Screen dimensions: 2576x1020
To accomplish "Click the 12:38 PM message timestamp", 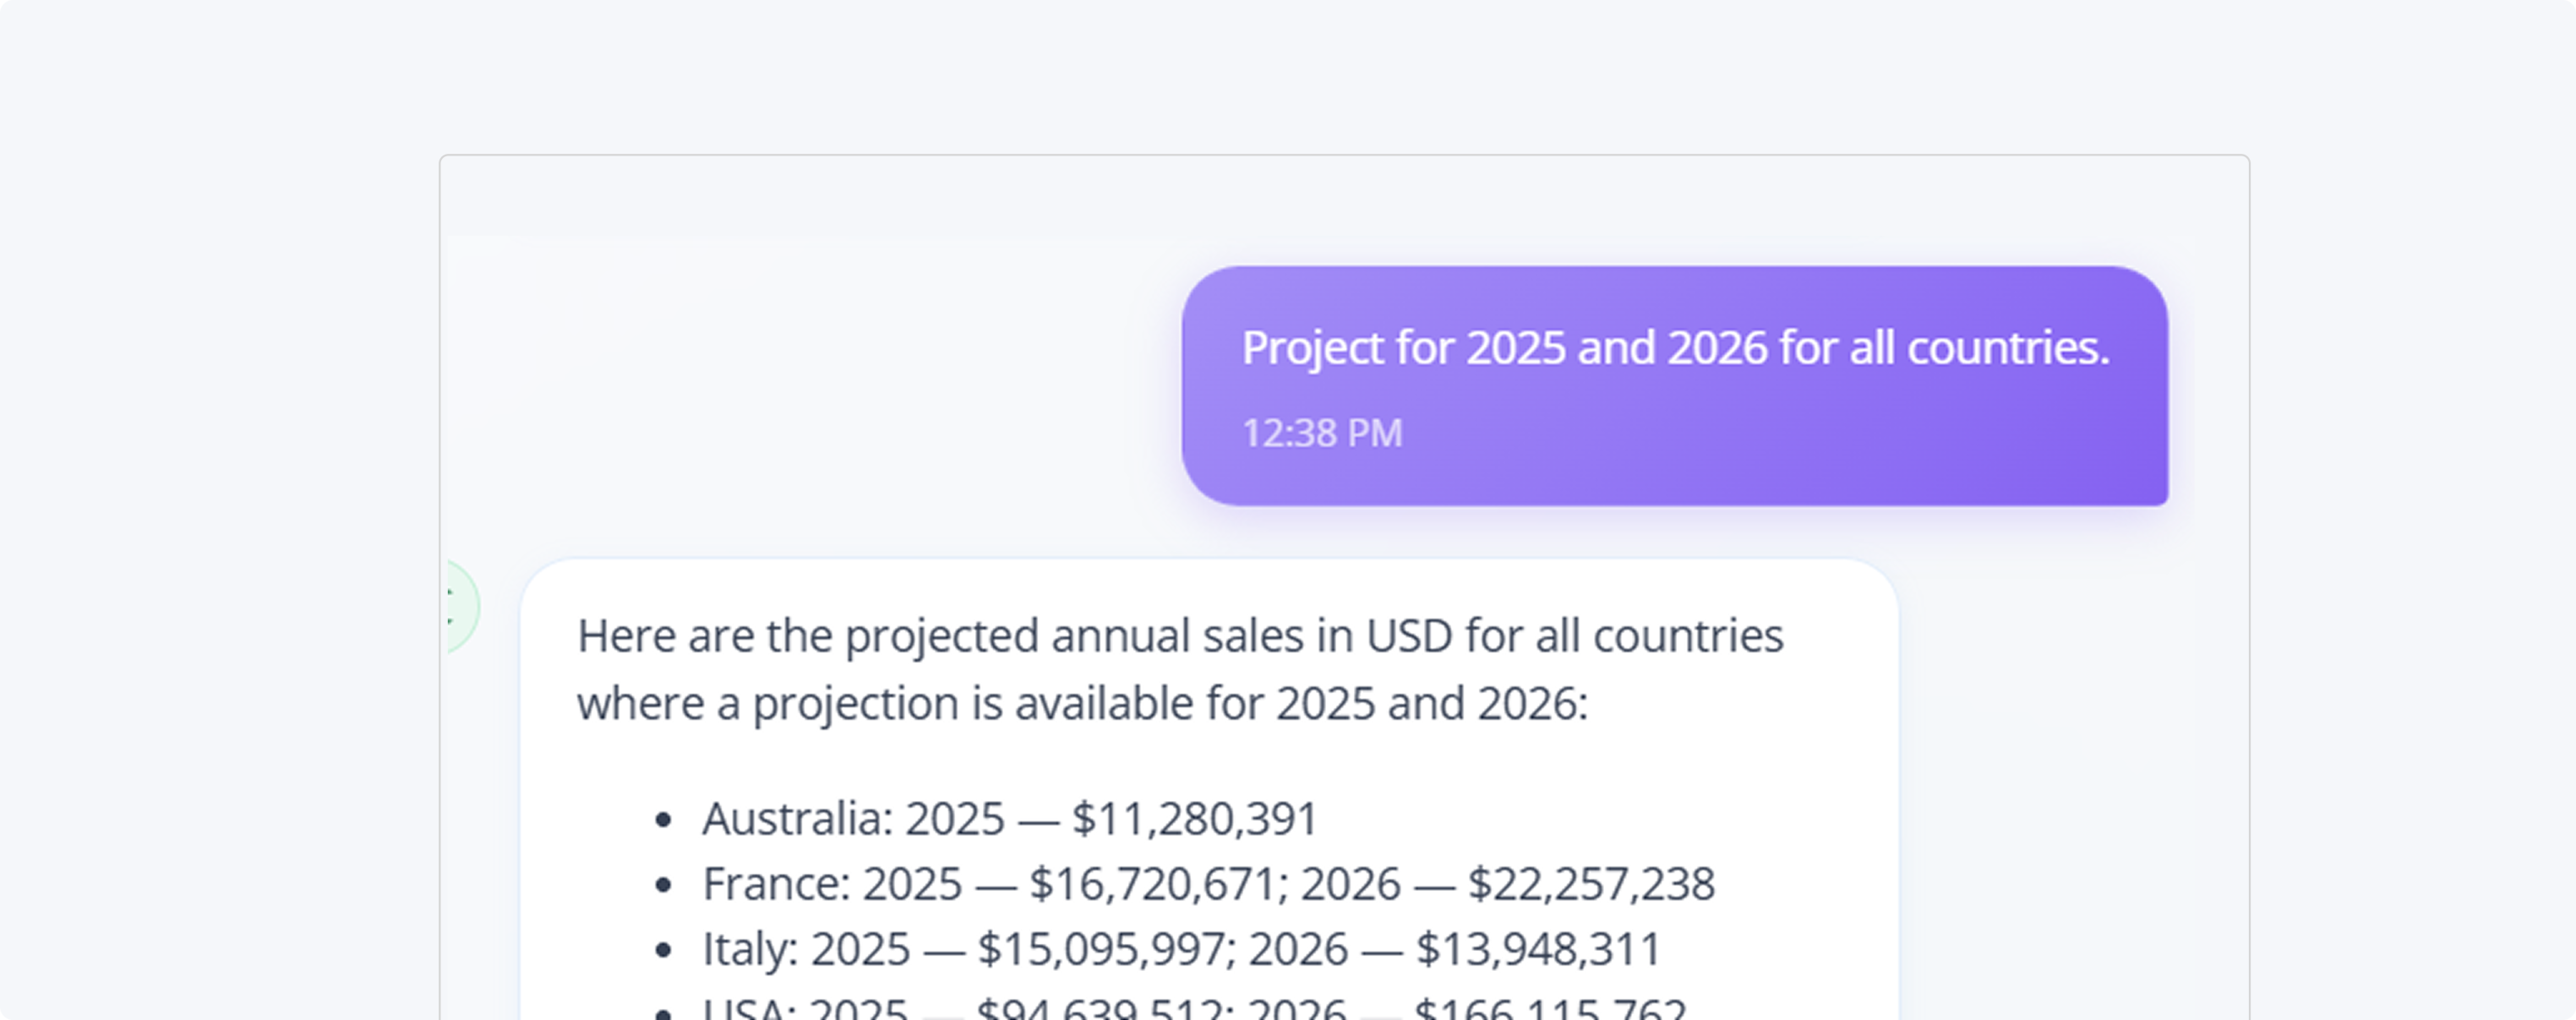I will 1321,433.
